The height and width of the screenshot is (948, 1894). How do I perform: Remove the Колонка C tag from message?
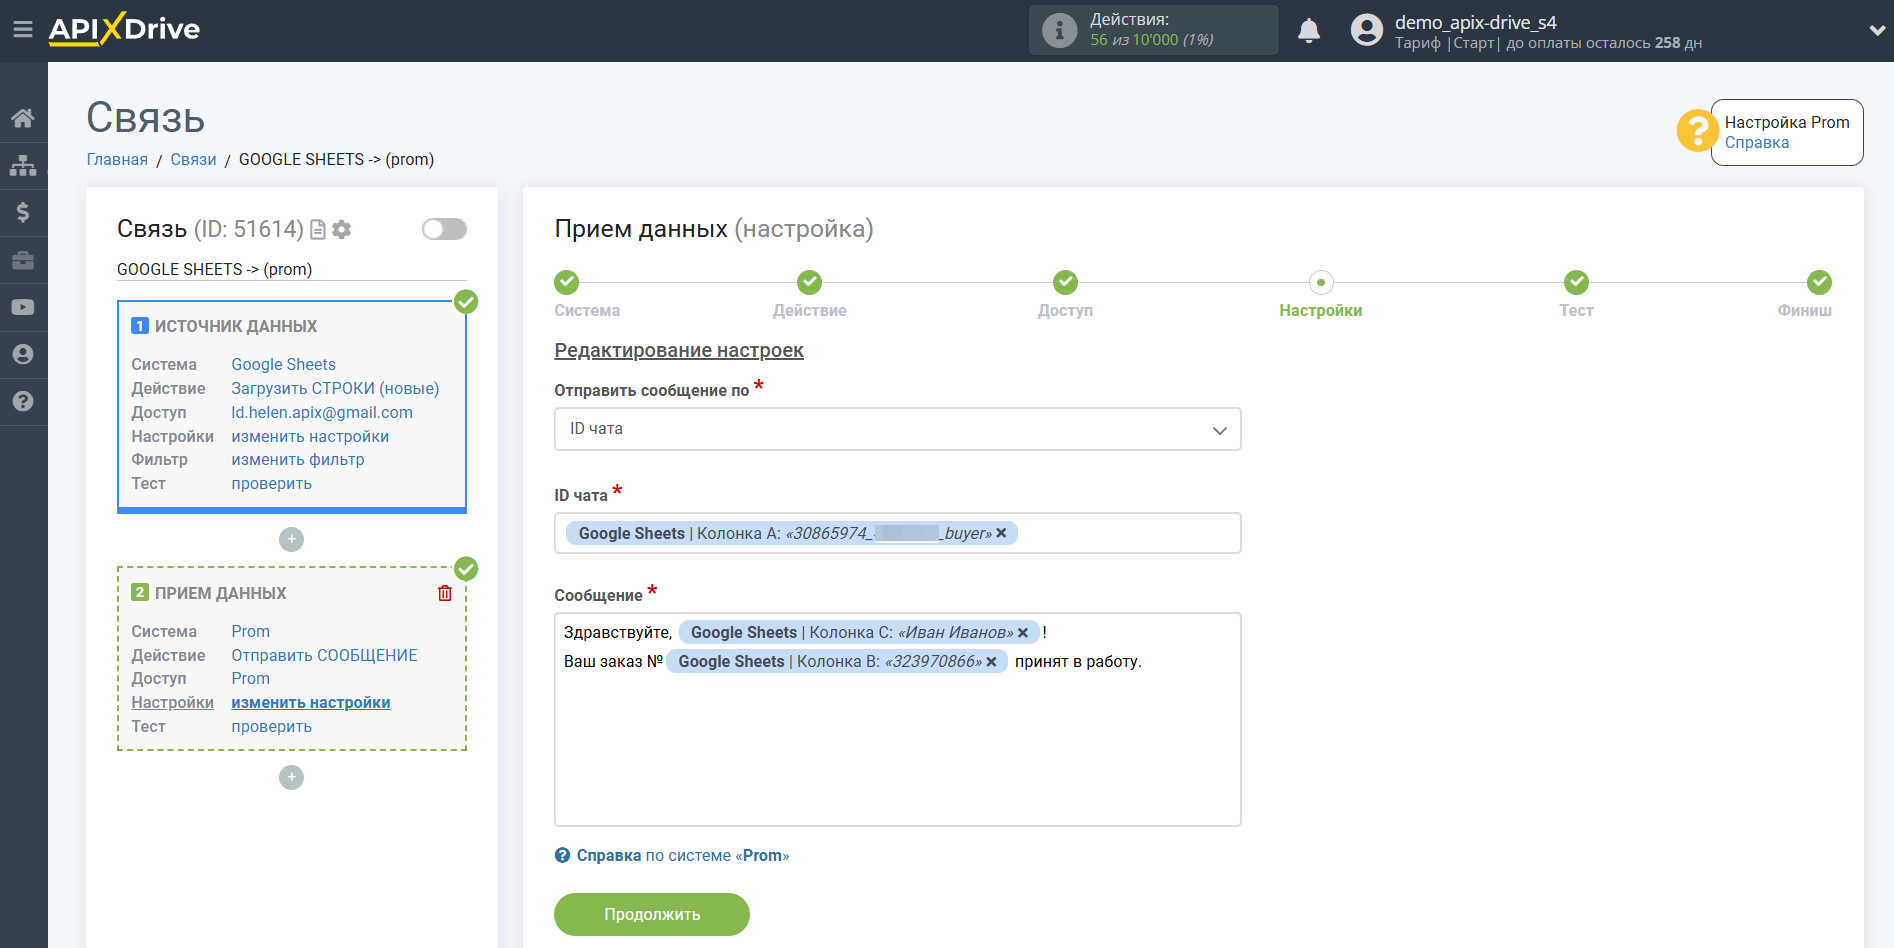coord(1023,633)
